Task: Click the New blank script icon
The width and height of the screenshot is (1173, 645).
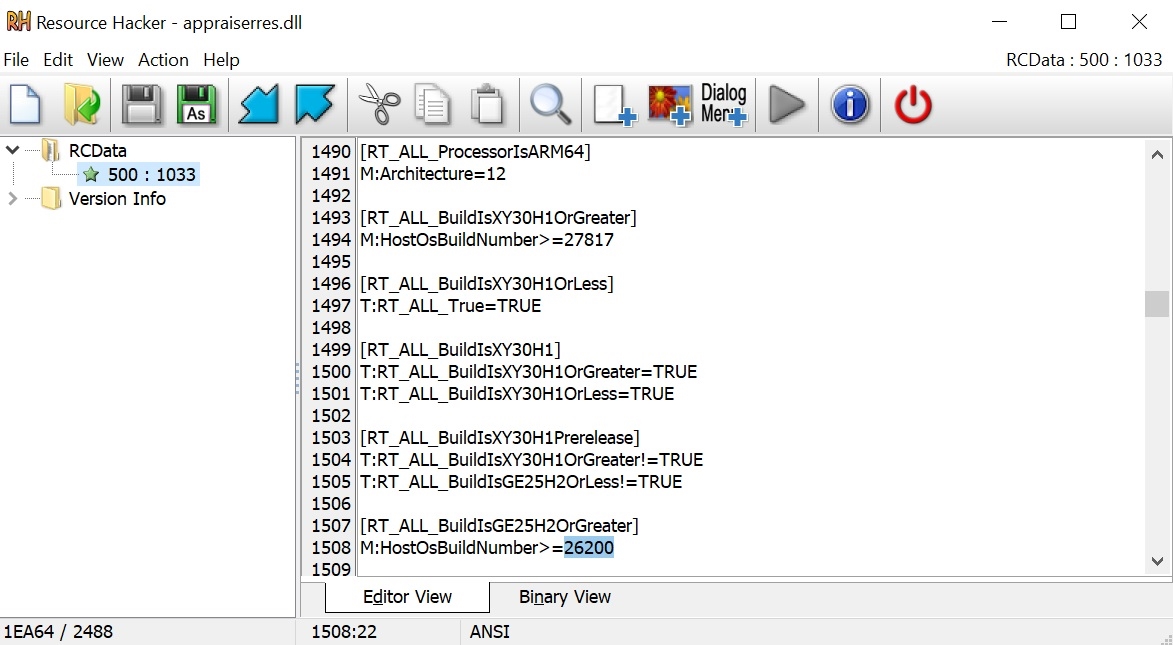Action: (x=25, y=105)
